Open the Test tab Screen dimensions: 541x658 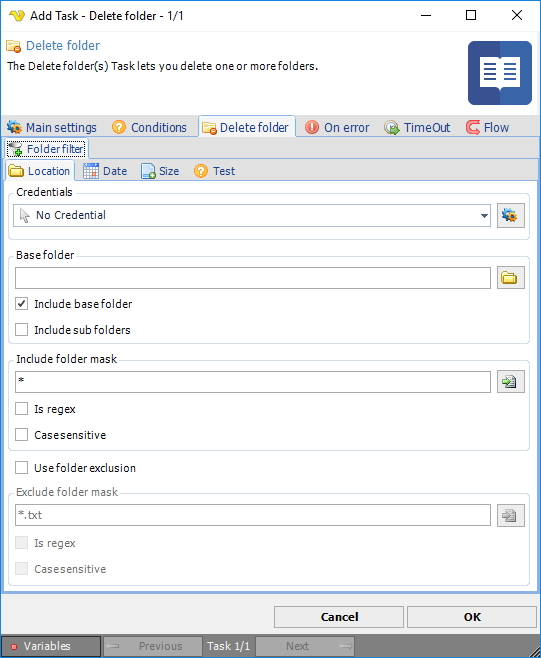coord(214,171)
